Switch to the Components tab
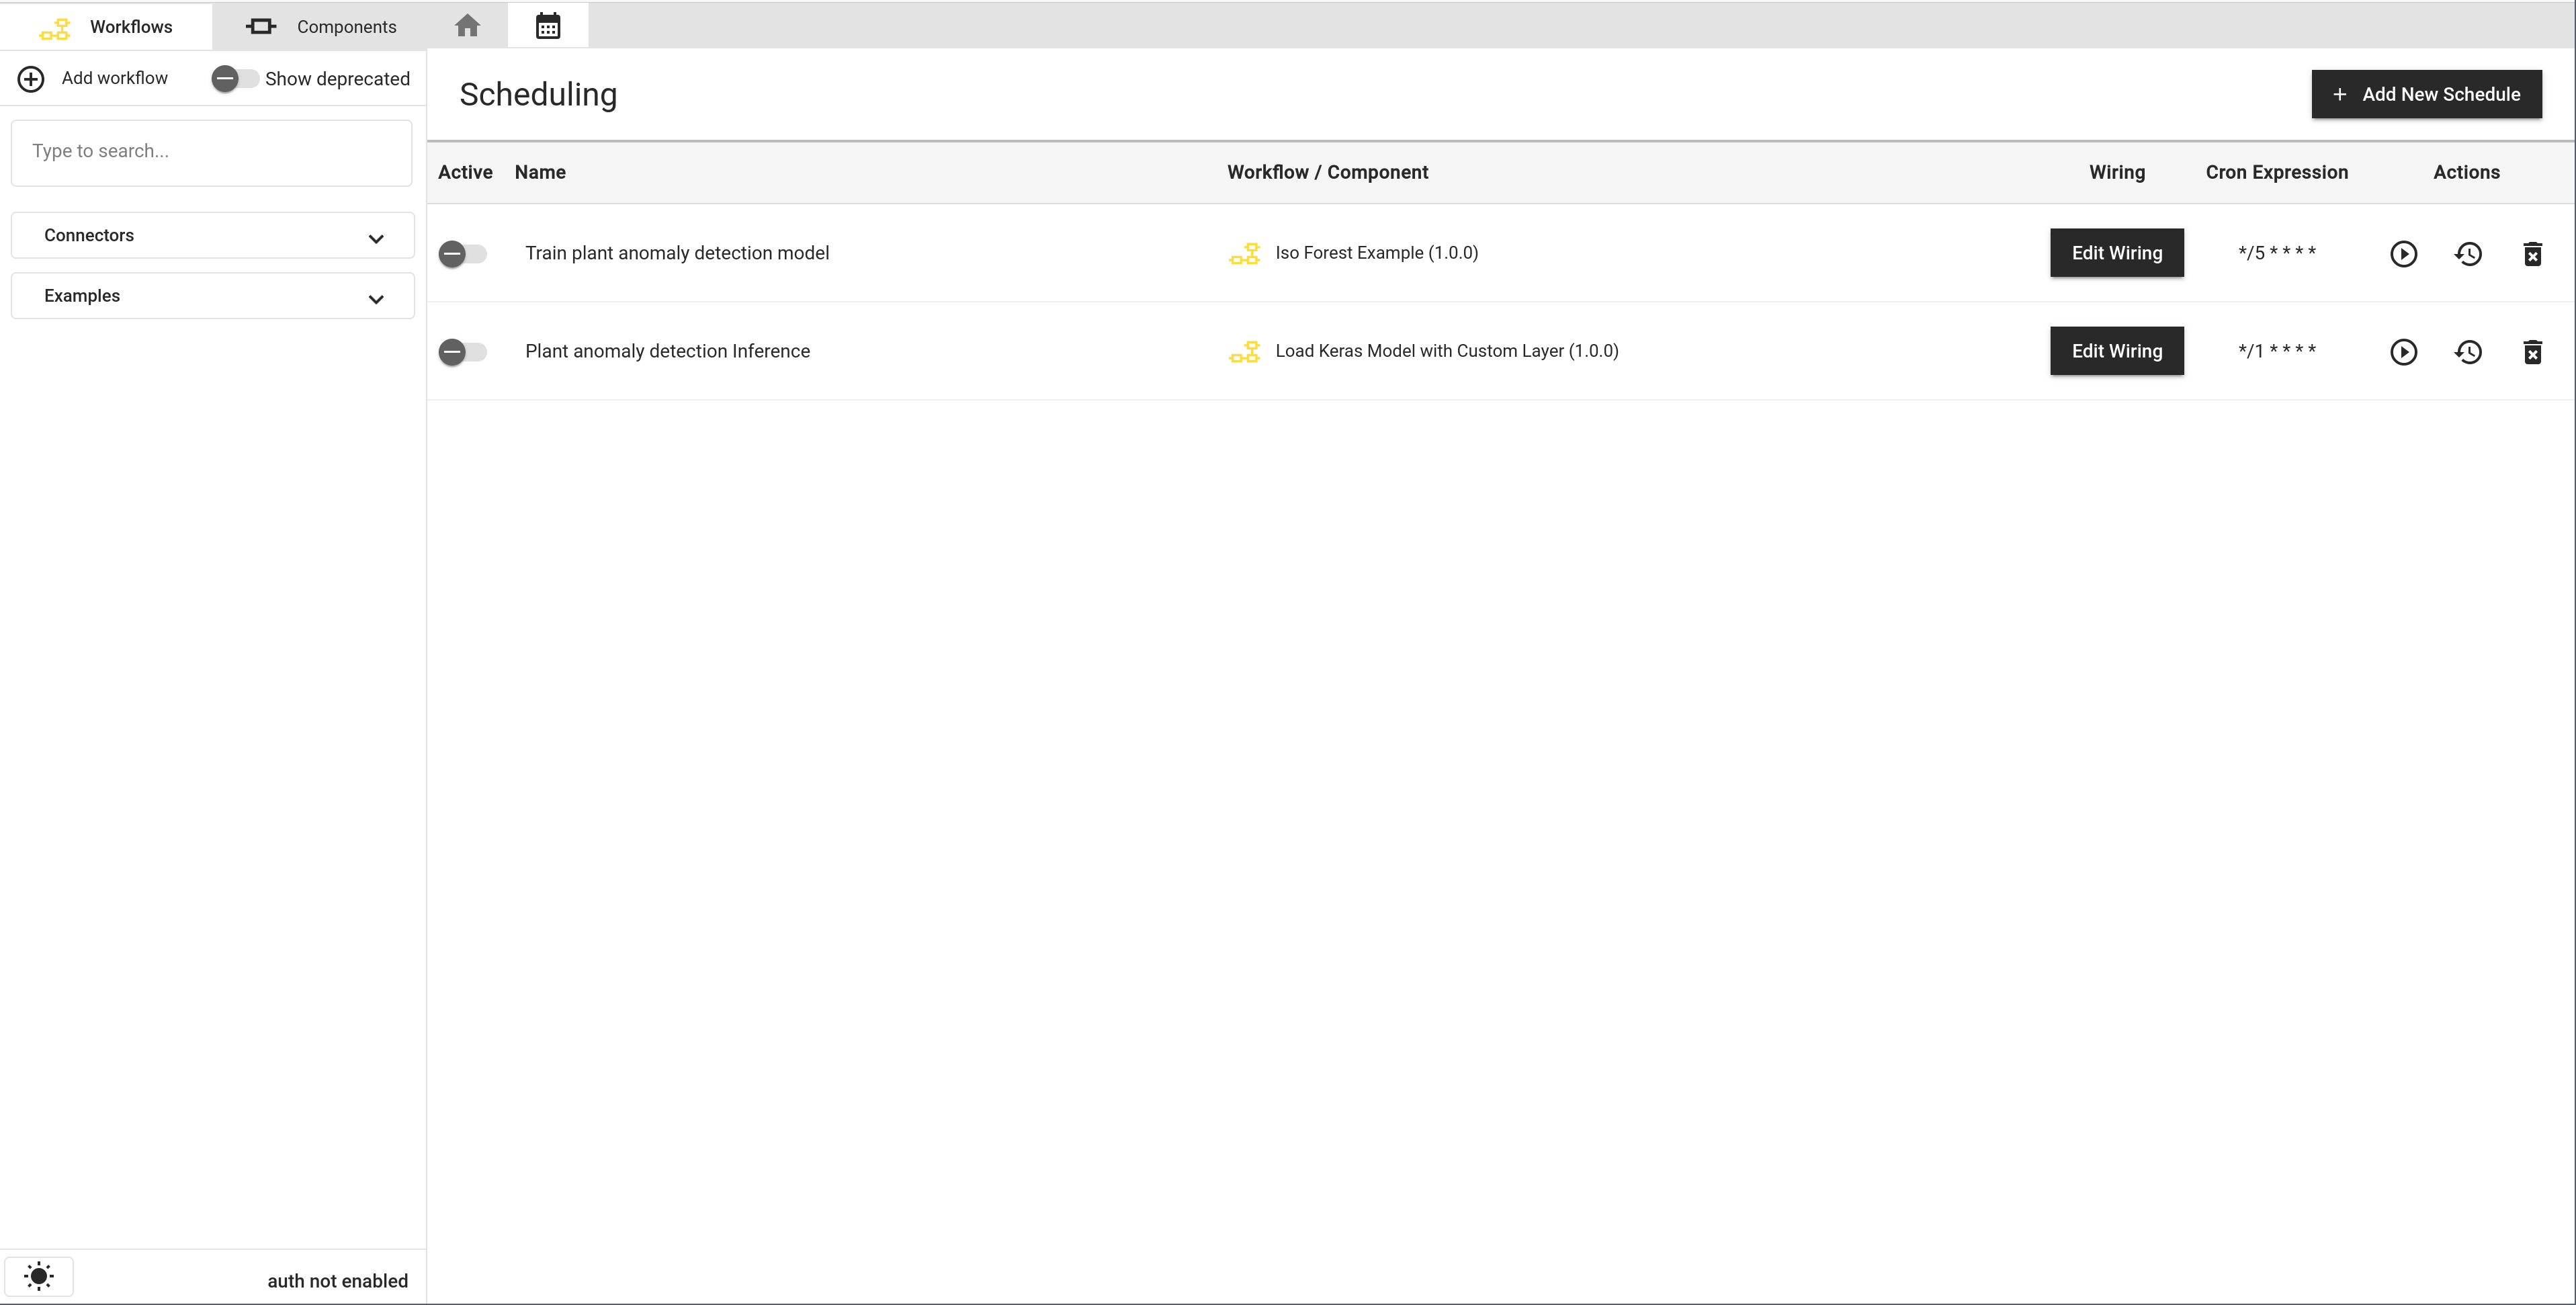Screen dimensions: 2576x1305 pos(321,26)
